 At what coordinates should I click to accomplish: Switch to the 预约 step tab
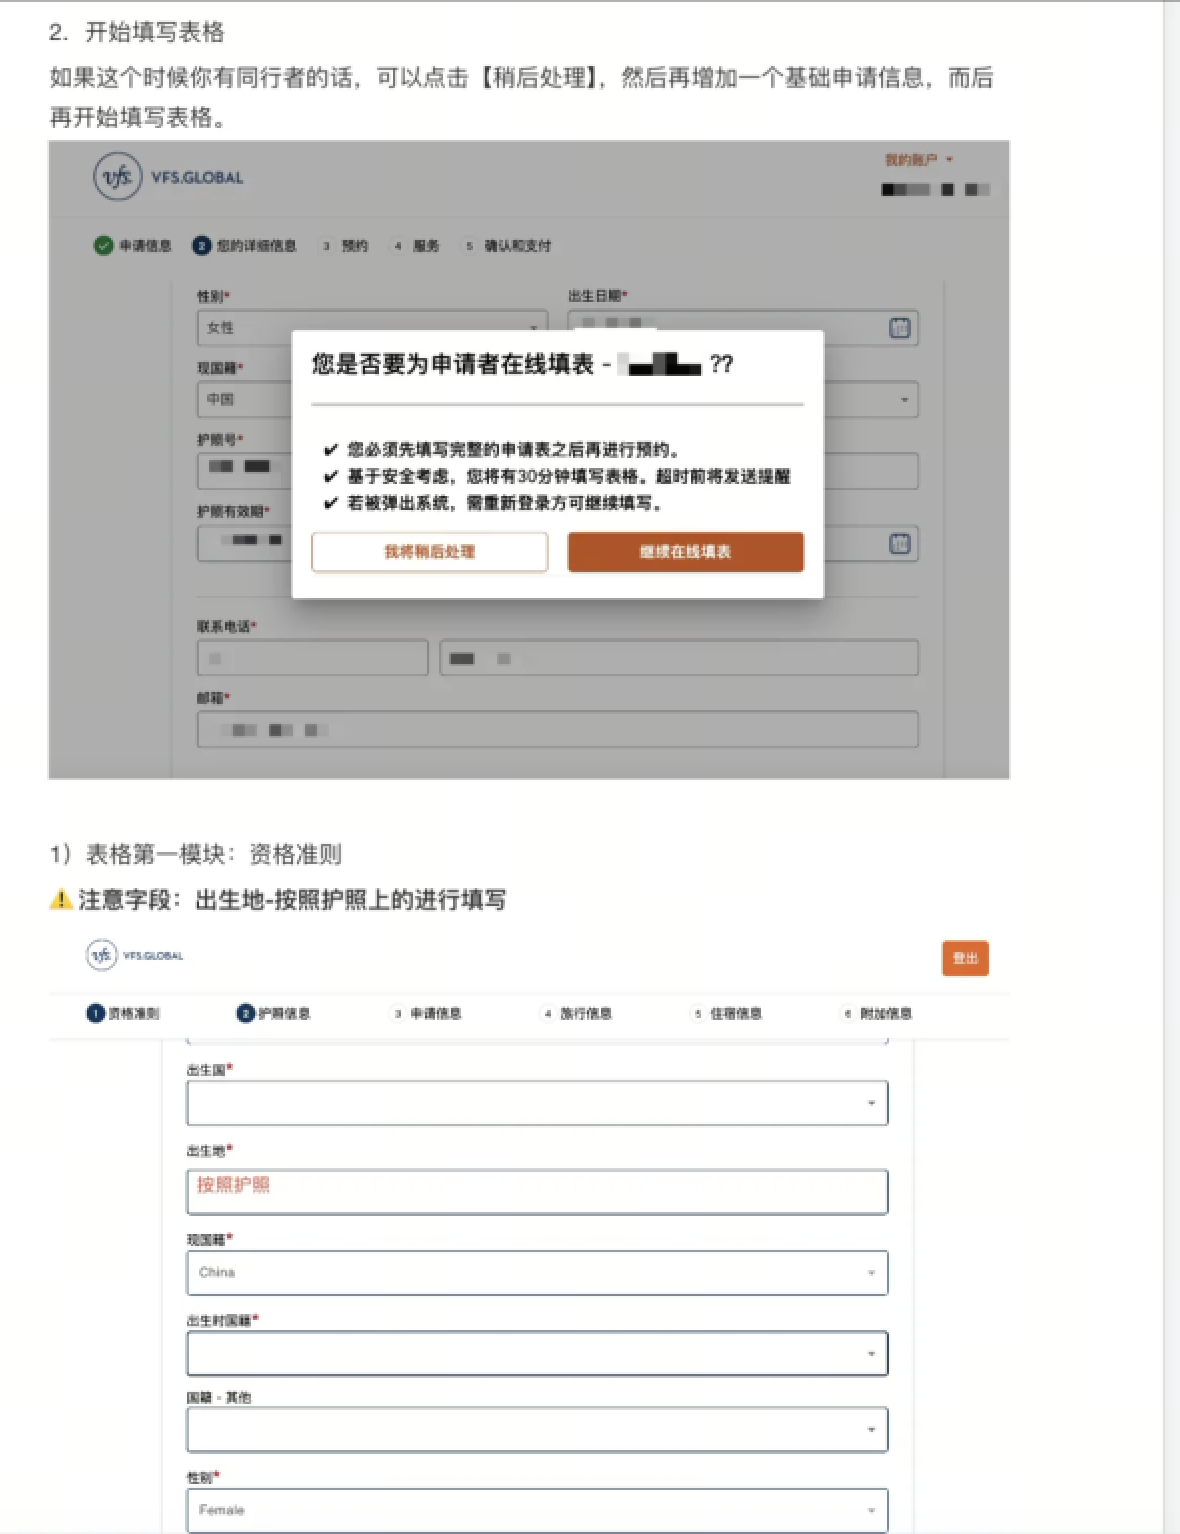(x=344, y=245)
